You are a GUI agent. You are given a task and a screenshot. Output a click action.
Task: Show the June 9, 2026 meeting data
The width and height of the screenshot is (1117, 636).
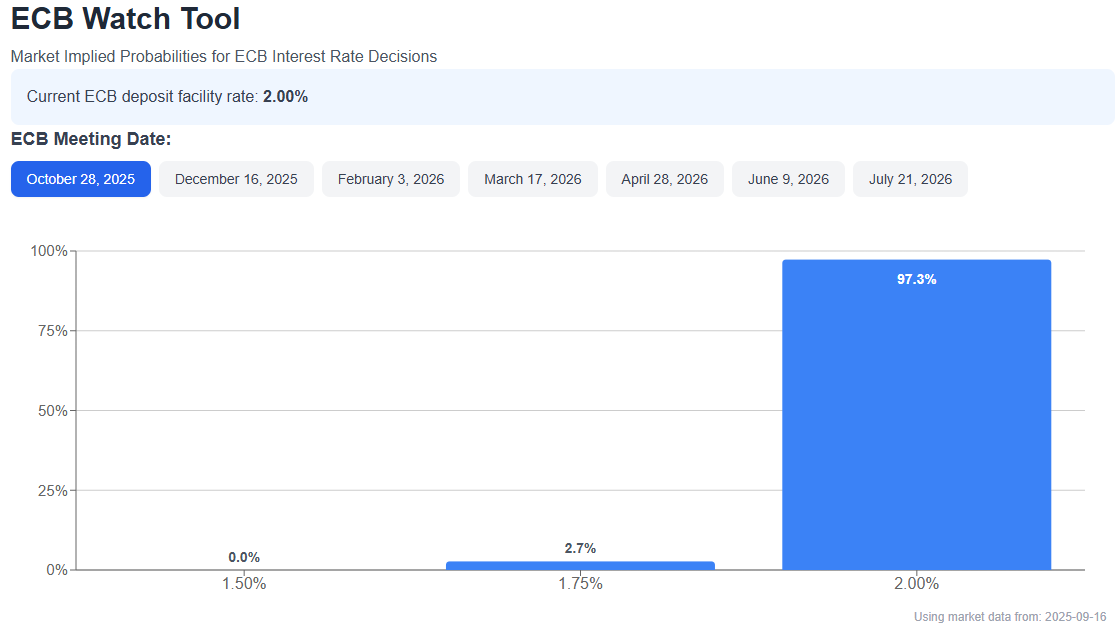click(x=788, y=179)
